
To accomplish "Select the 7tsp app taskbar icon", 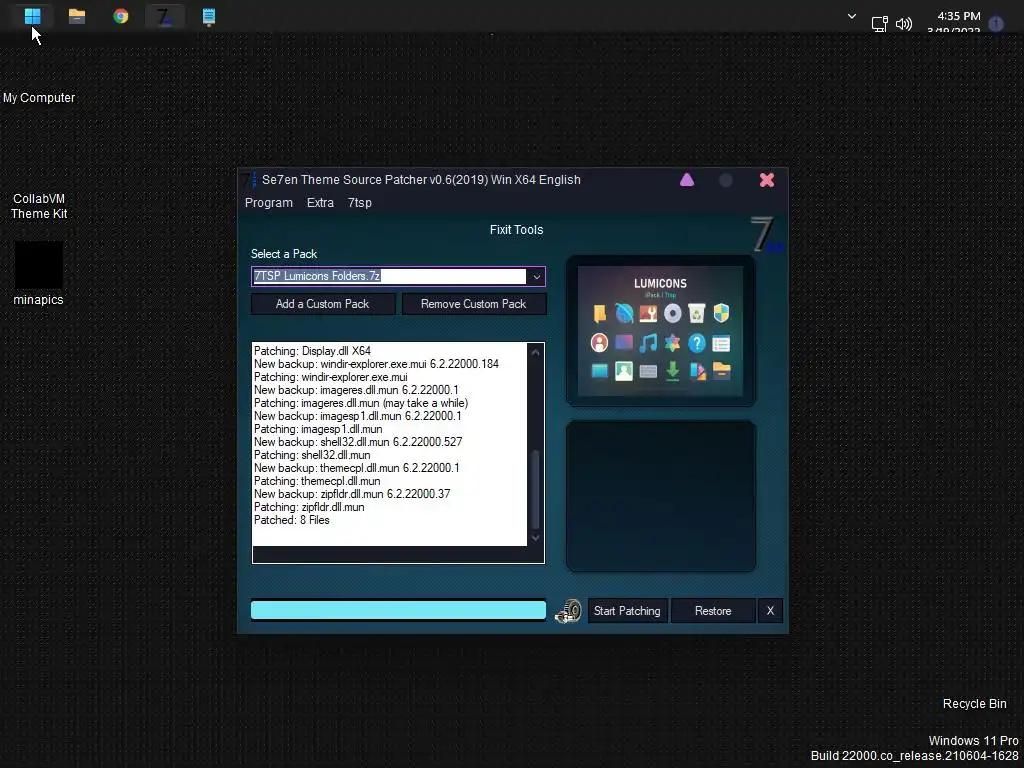I will coord(164,16).
